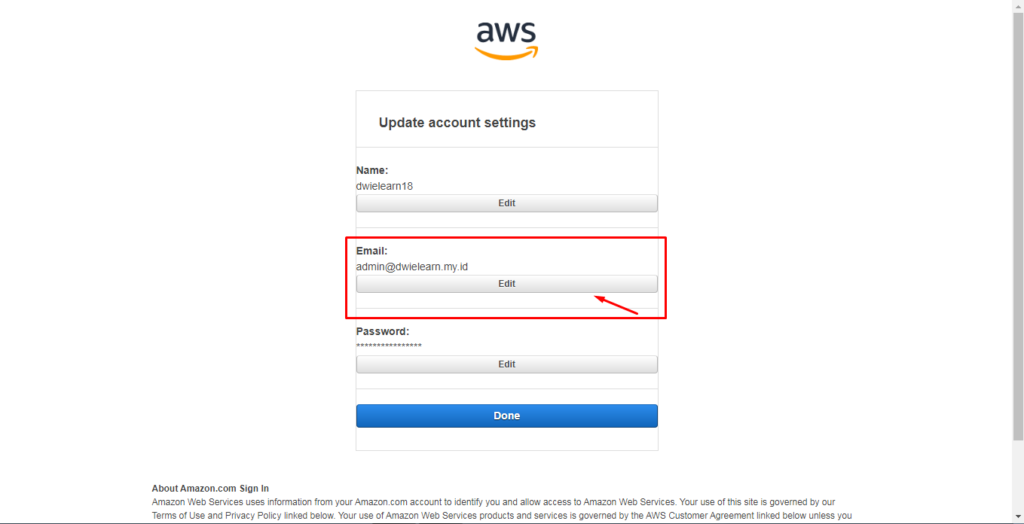1024x524 pixels.
Task: Confirm with the blue Done button
Action: coord(507,416)
